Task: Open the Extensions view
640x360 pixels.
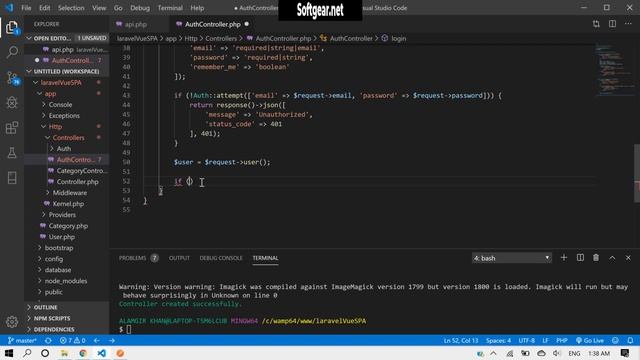Action: (12, 128)
